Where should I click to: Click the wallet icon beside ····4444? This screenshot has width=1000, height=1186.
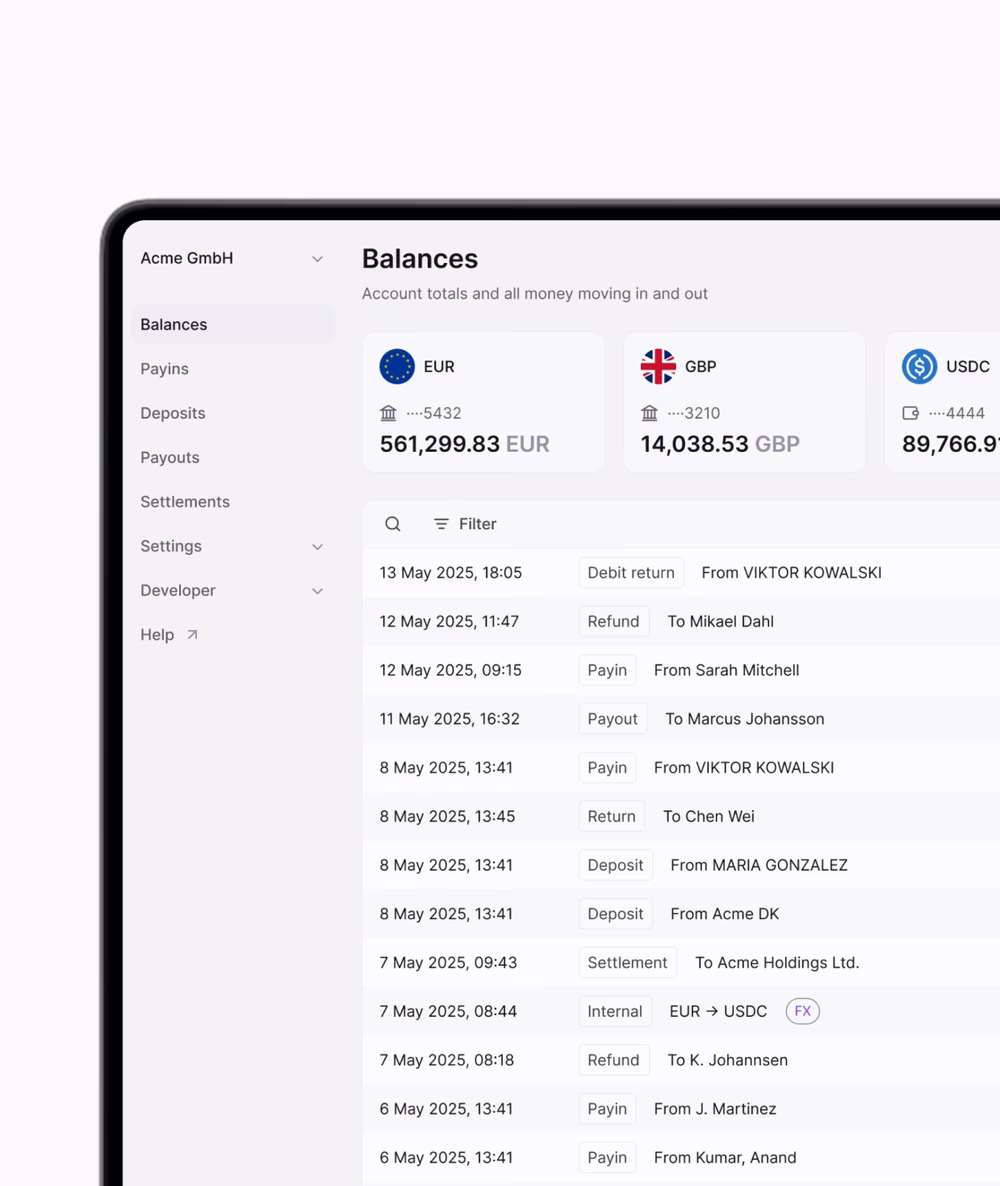(x=911, y=413)
